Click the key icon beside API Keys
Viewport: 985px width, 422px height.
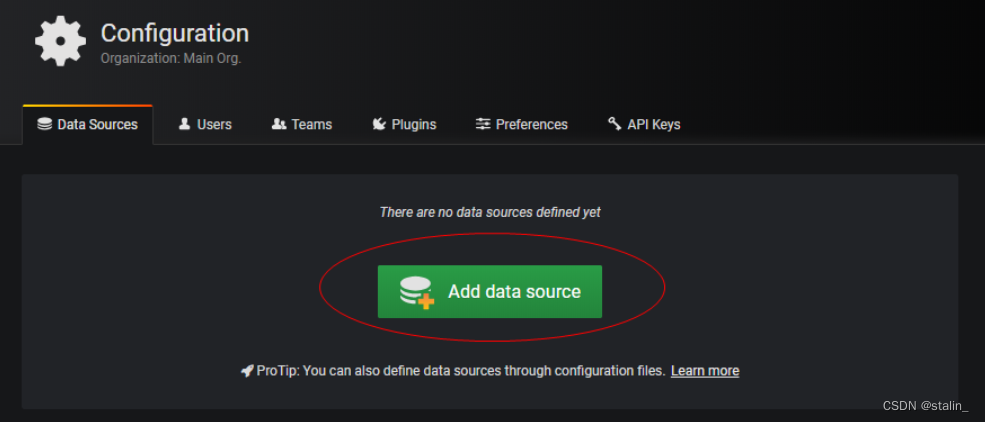pyautogui.click(x=614, y=124)
